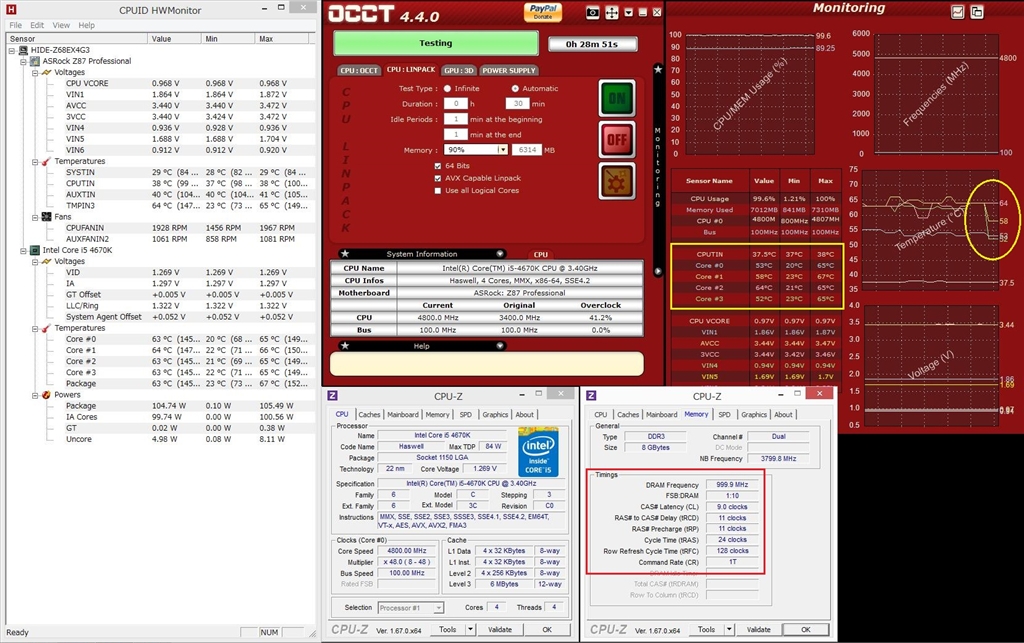The image size is (1024, 643).
Task: Open Graphics tab in left CPU-Z window
Action: pyautogui.click(x=495, y=415)
